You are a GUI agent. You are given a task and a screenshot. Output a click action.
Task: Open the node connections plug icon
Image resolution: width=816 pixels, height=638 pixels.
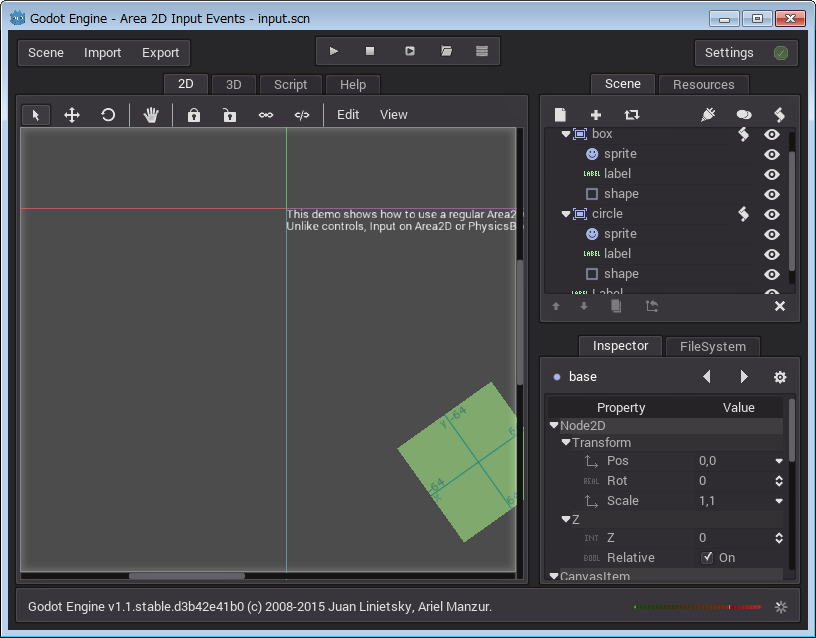point(708,114)
